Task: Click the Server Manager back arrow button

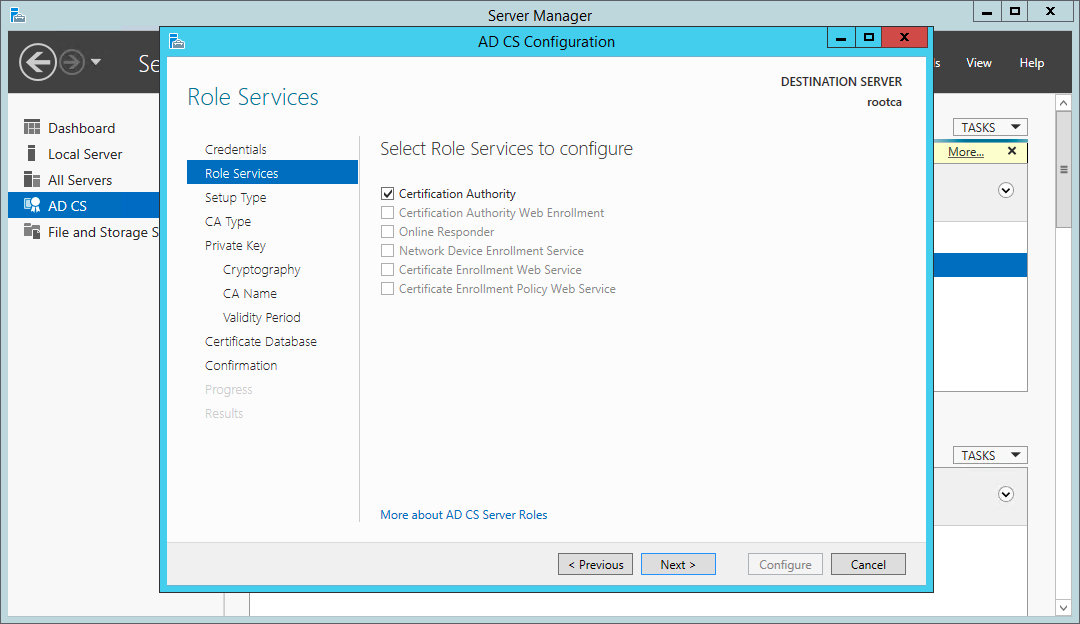Action: (37, 63)
